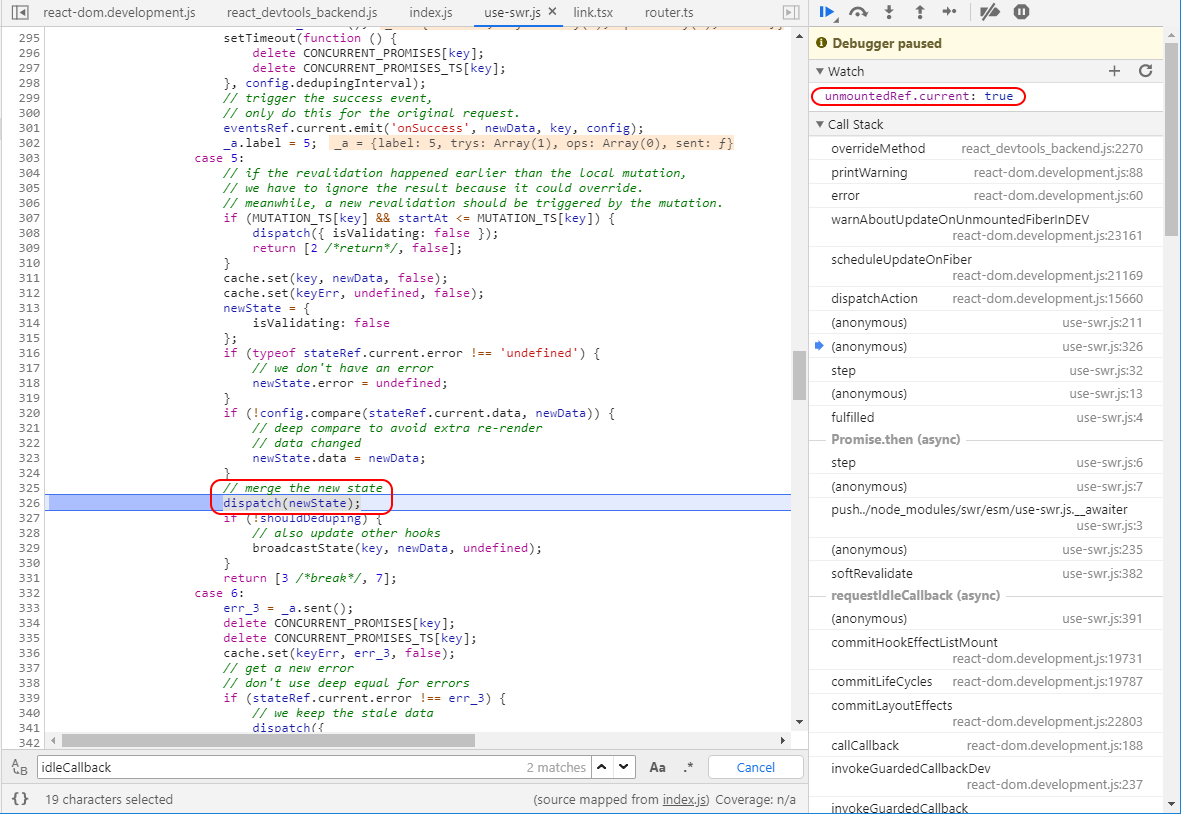The width and height of the screenshot is (1181, 814).
Task: Resume script execution with the play button
Action: point(827,12)
